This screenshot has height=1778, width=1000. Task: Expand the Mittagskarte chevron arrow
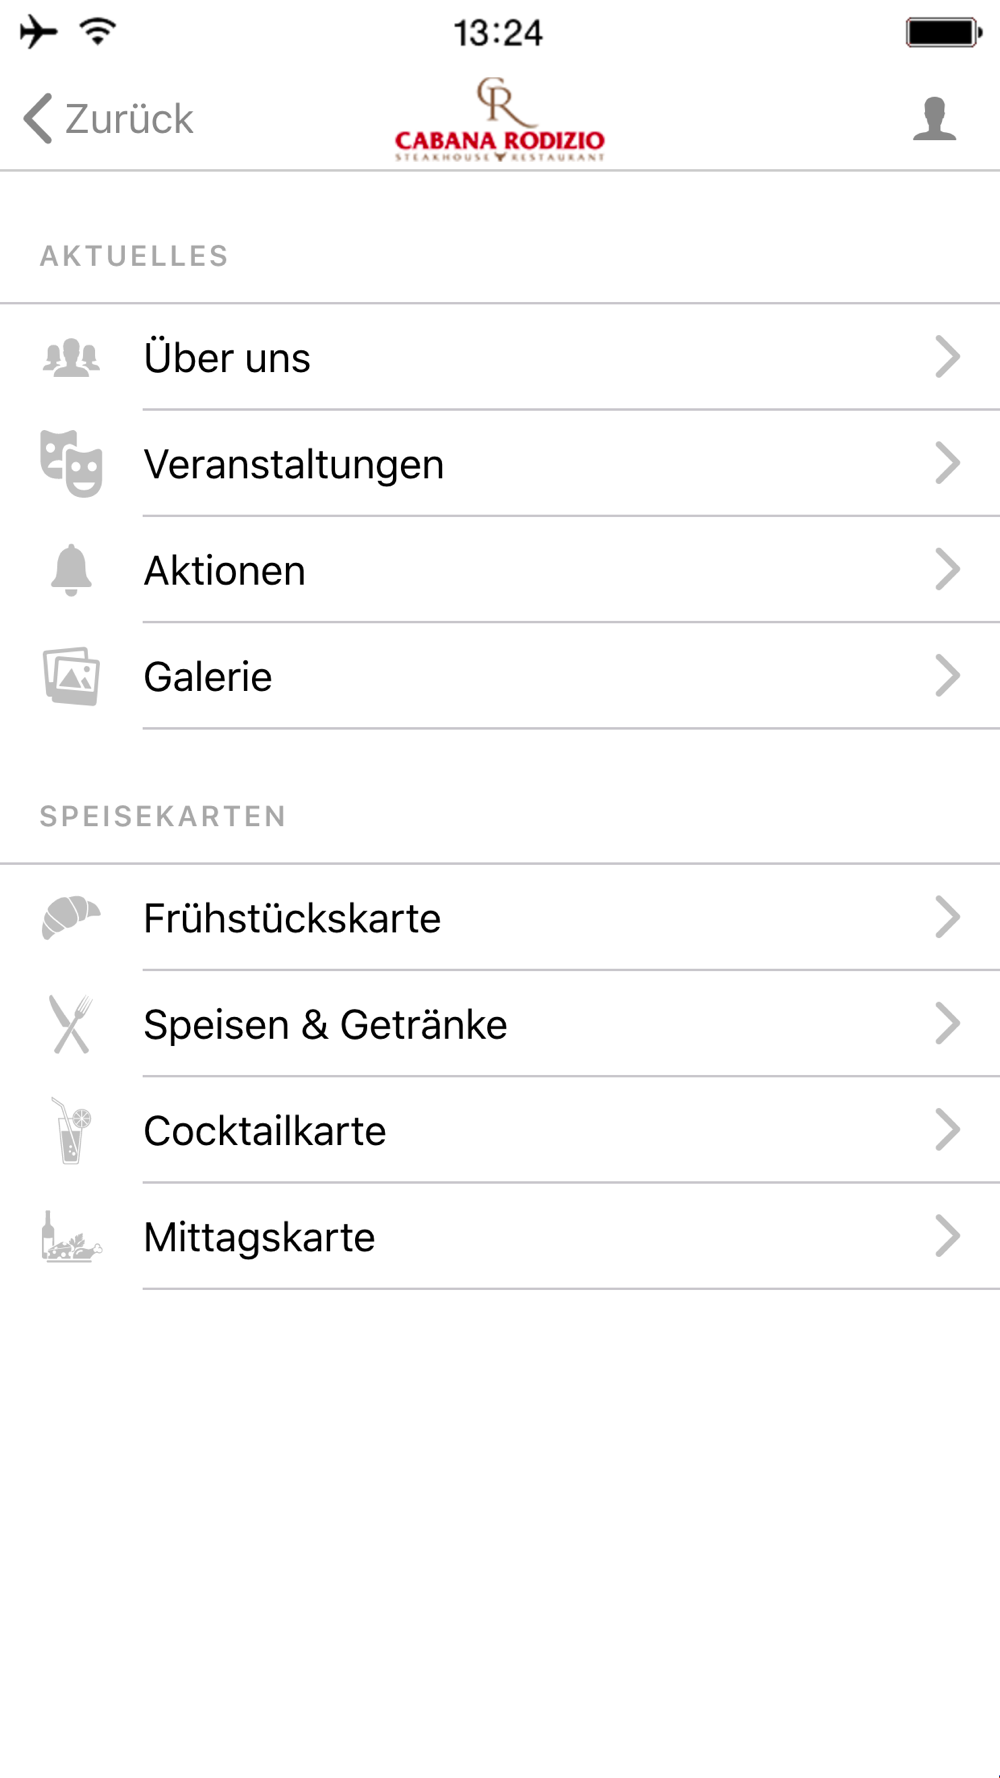tap(947, 1237)
